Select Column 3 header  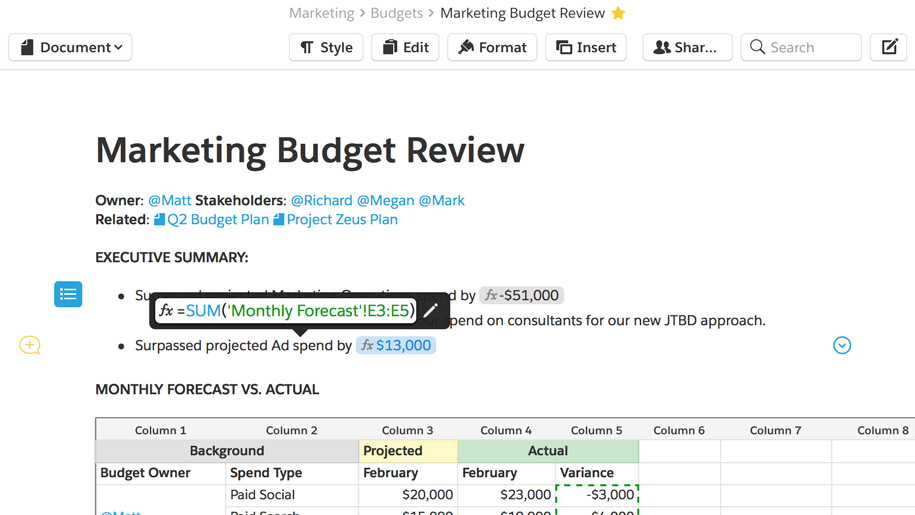click(x=407, y=430)
